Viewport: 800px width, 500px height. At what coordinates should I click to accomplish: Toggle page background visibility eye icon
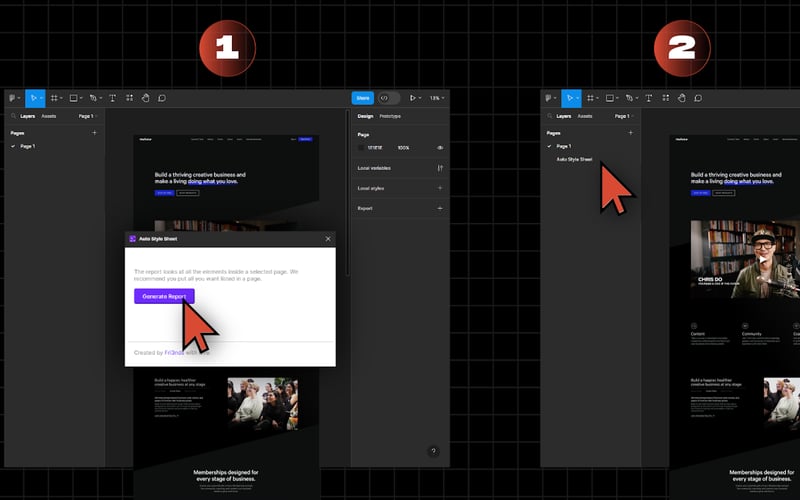(440, 147)
